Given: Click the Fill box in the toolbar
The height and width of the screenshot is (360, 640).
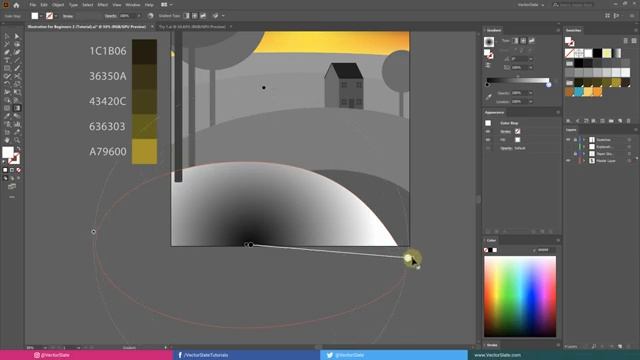Looking at the screenshot, I should coord(7,152).
